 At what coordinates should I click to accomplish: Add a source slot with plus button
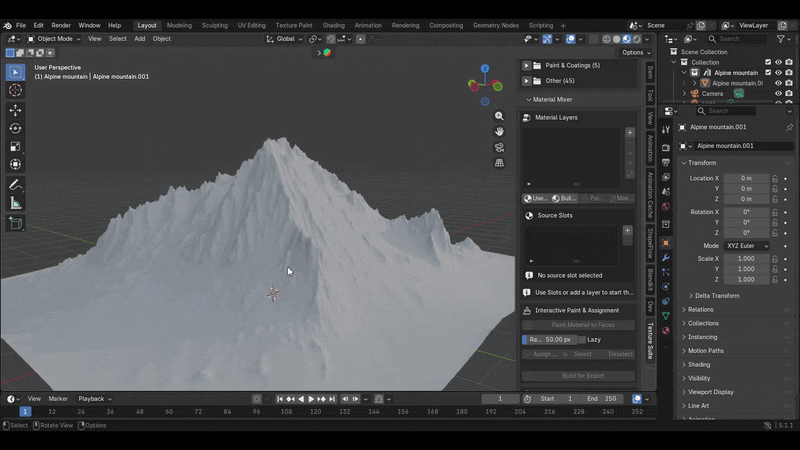coord(628,231)
